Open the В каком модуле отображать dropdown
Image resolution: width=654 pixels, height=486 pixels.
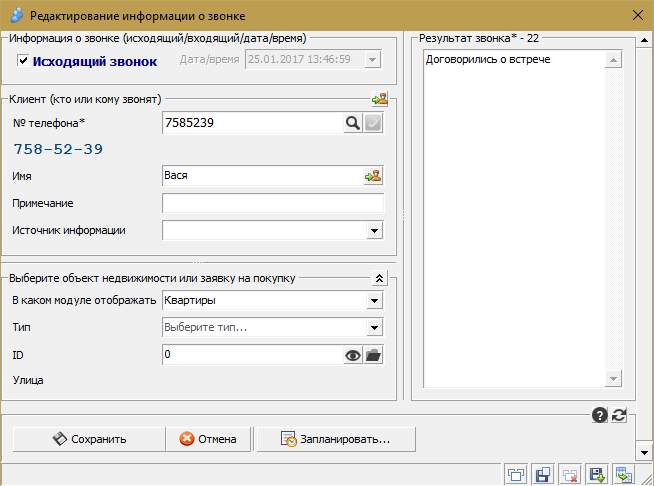[374, 300]
